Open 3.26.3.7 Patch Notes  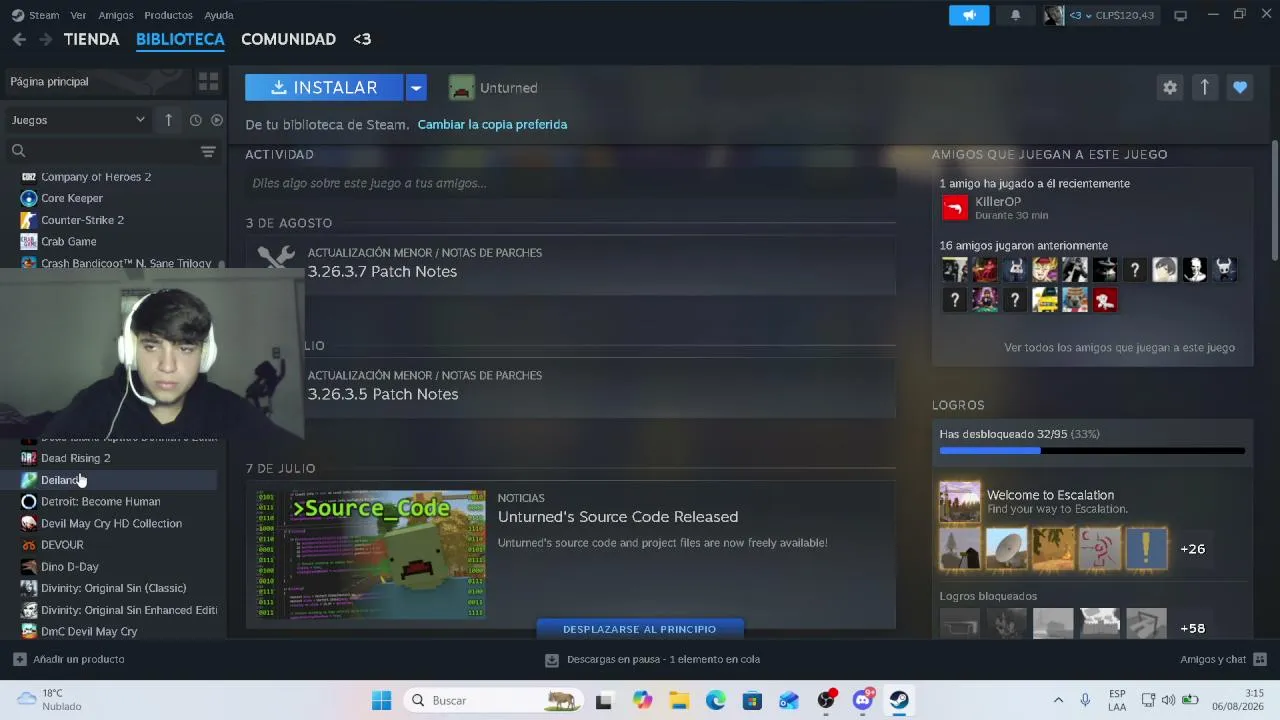382,272
